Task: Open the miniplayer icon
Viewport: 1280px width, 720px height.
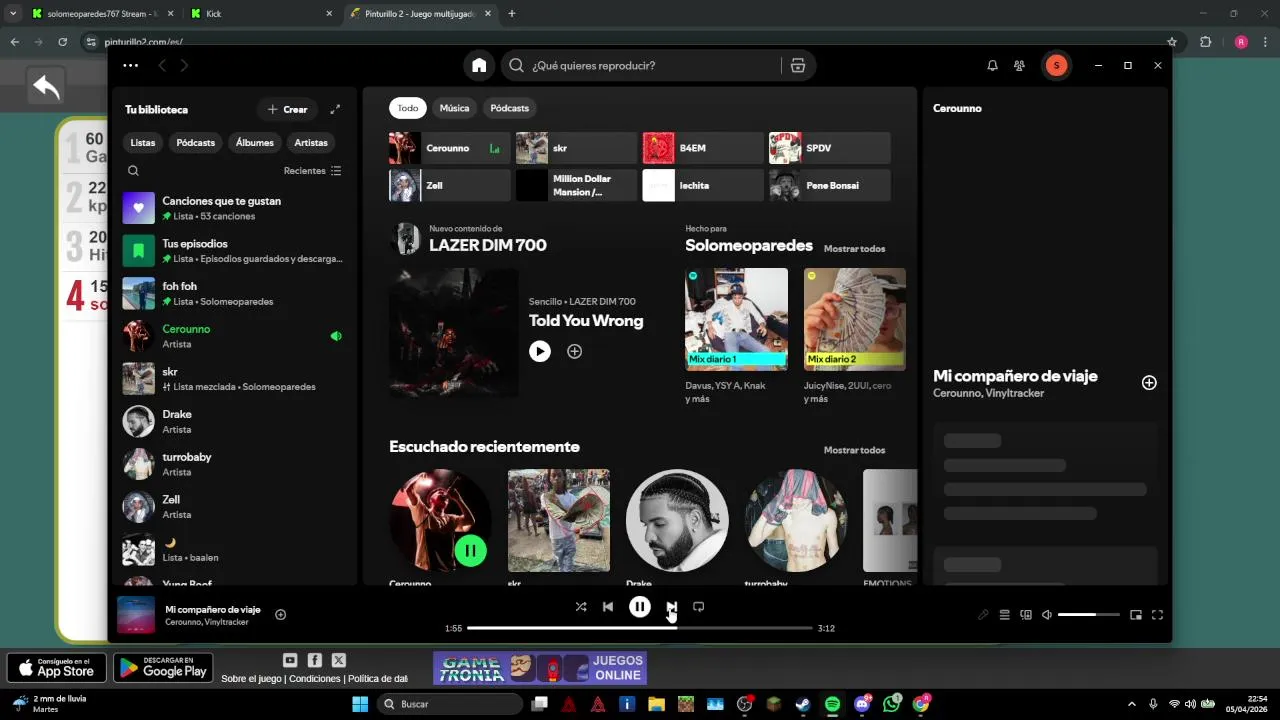Action: tap(1136, 615)
